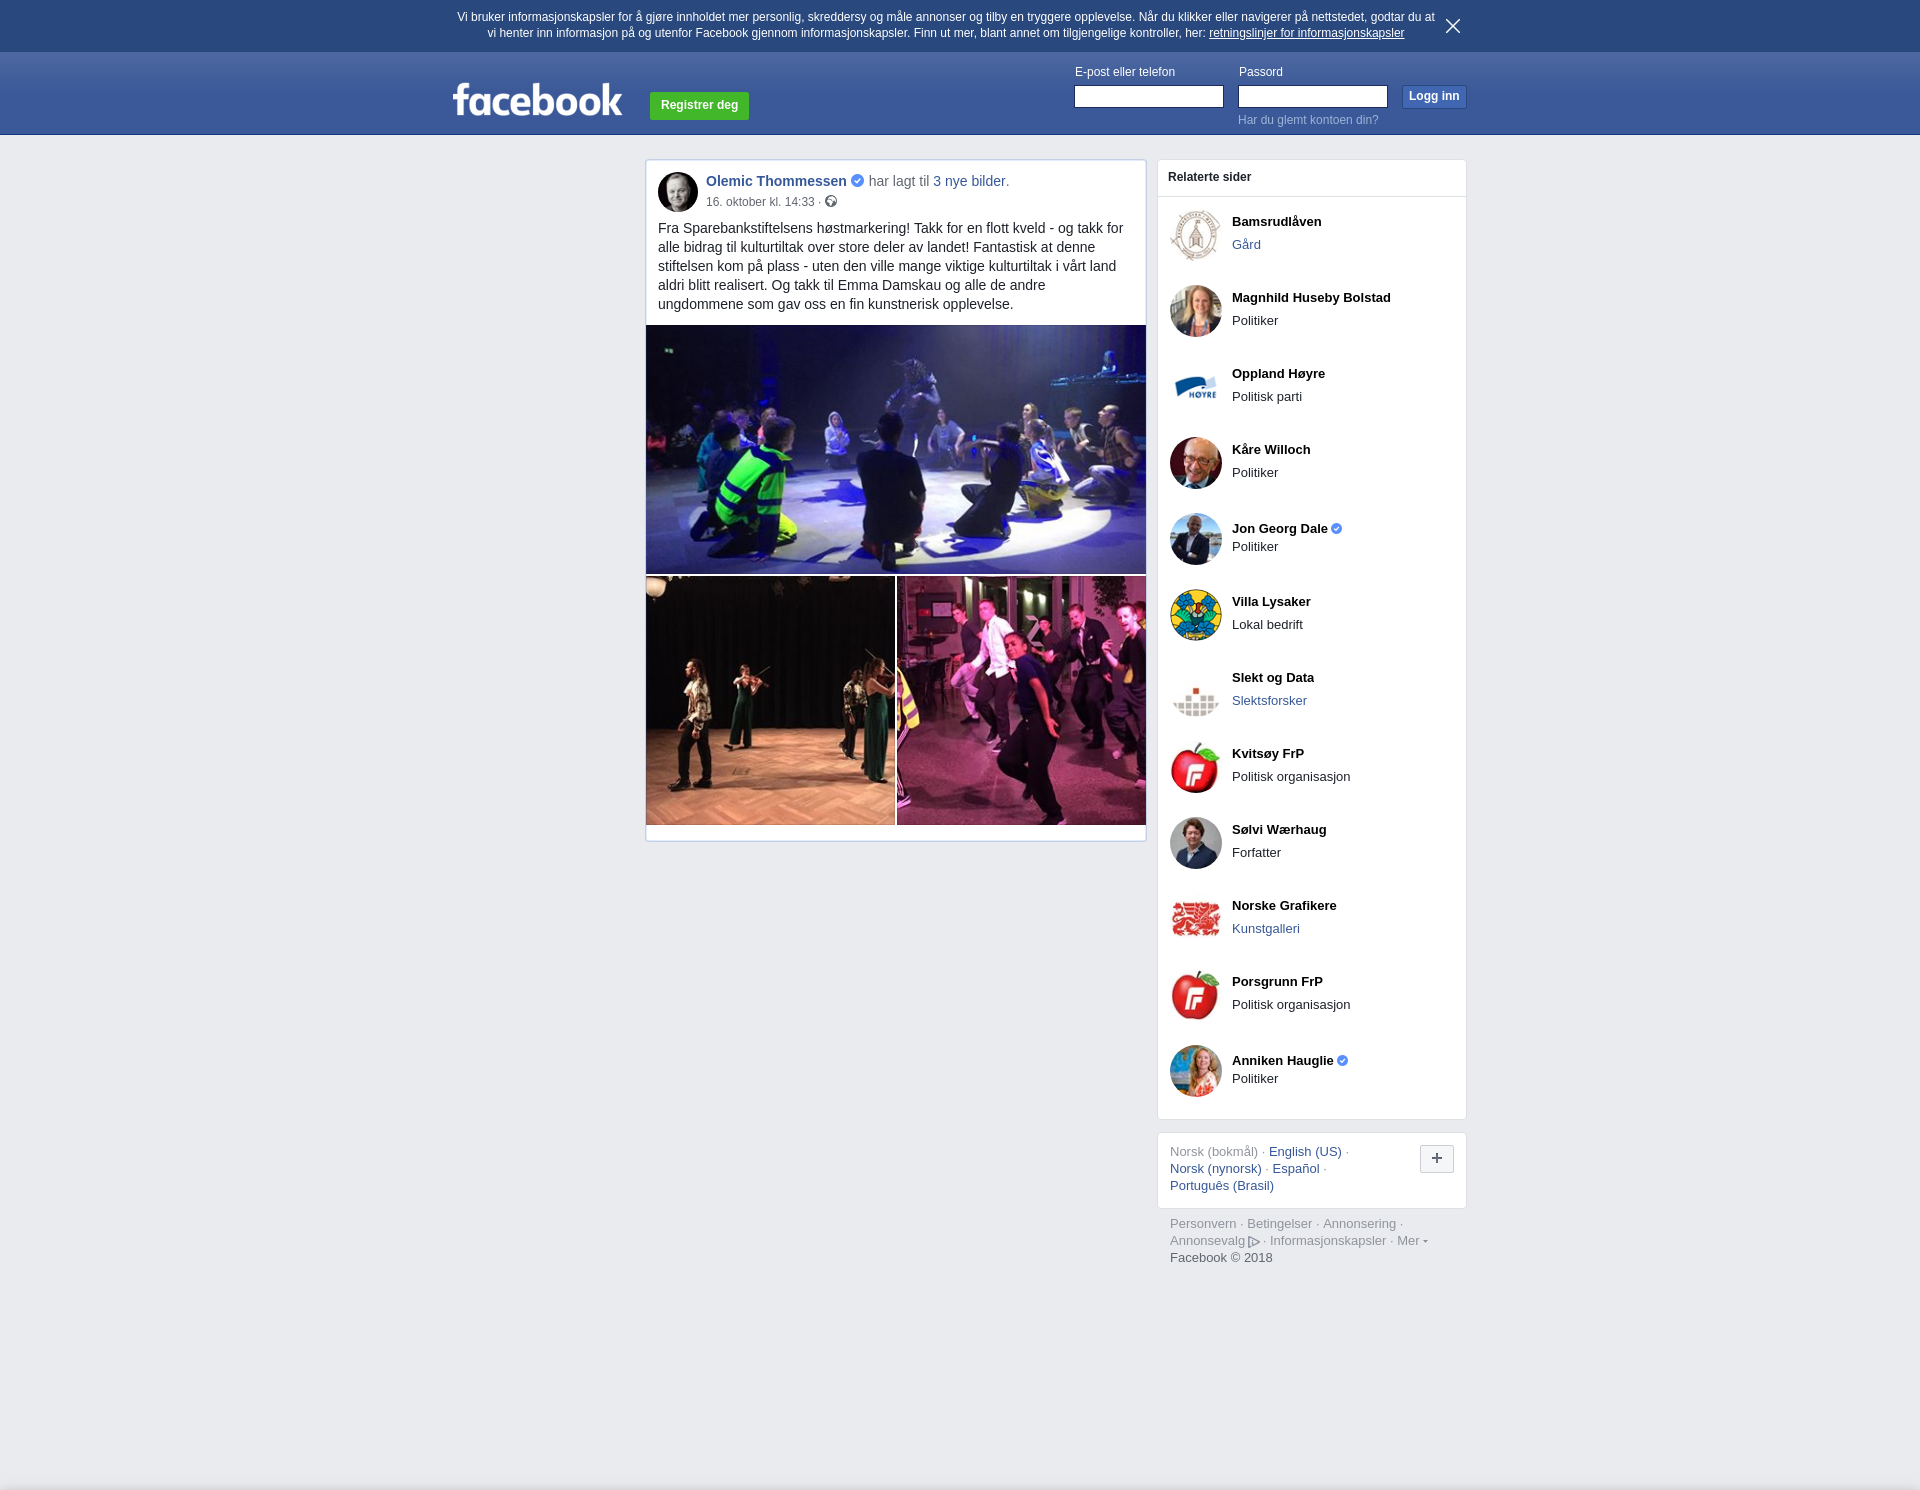
Task: Open Bamsrudlåven page name
Action: [x=1277, y=222]
